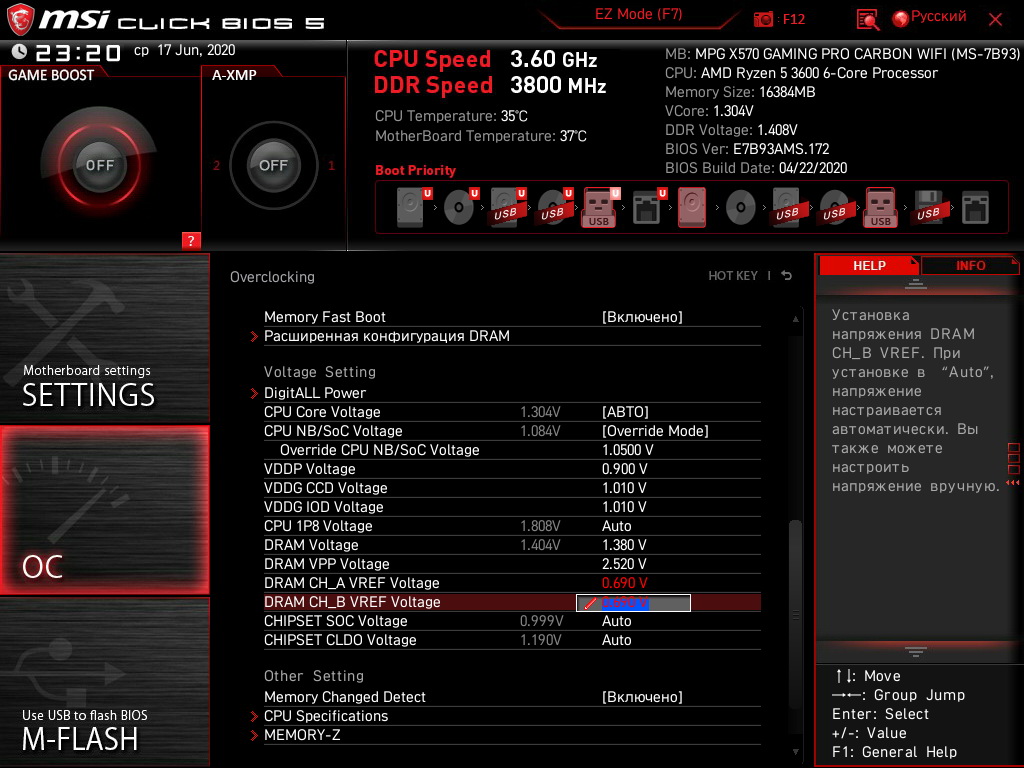Open the OC overclocking section
Image resolution: width=1024 pixels, height=768 pixels.
click(x=104, y=510)
